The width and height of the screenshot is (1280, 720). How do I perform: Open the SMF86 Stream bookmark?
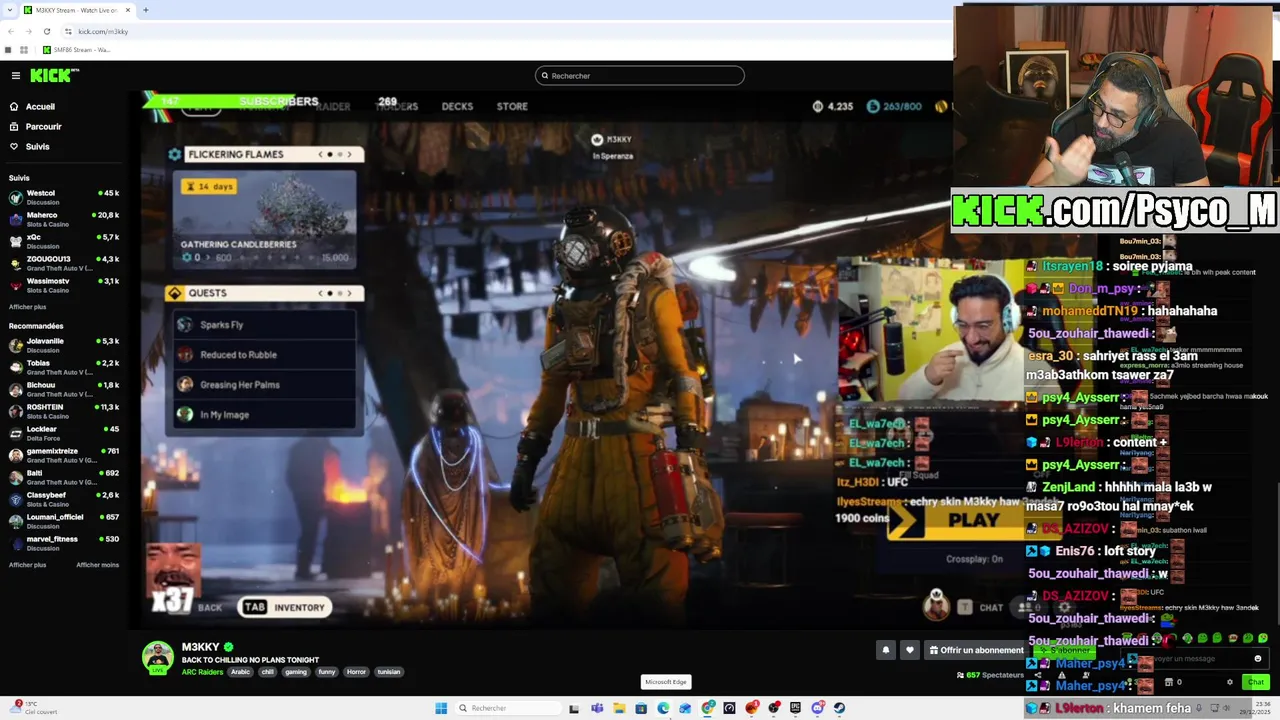(76, 49)
